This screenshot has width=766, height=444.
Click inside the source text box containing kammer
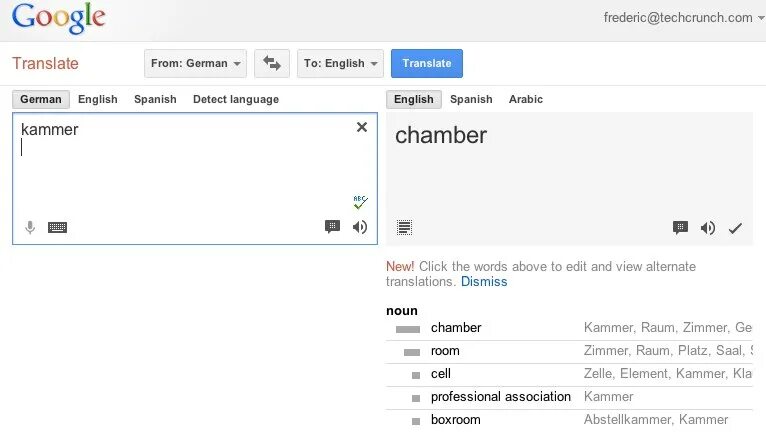(x=195, y=179)
